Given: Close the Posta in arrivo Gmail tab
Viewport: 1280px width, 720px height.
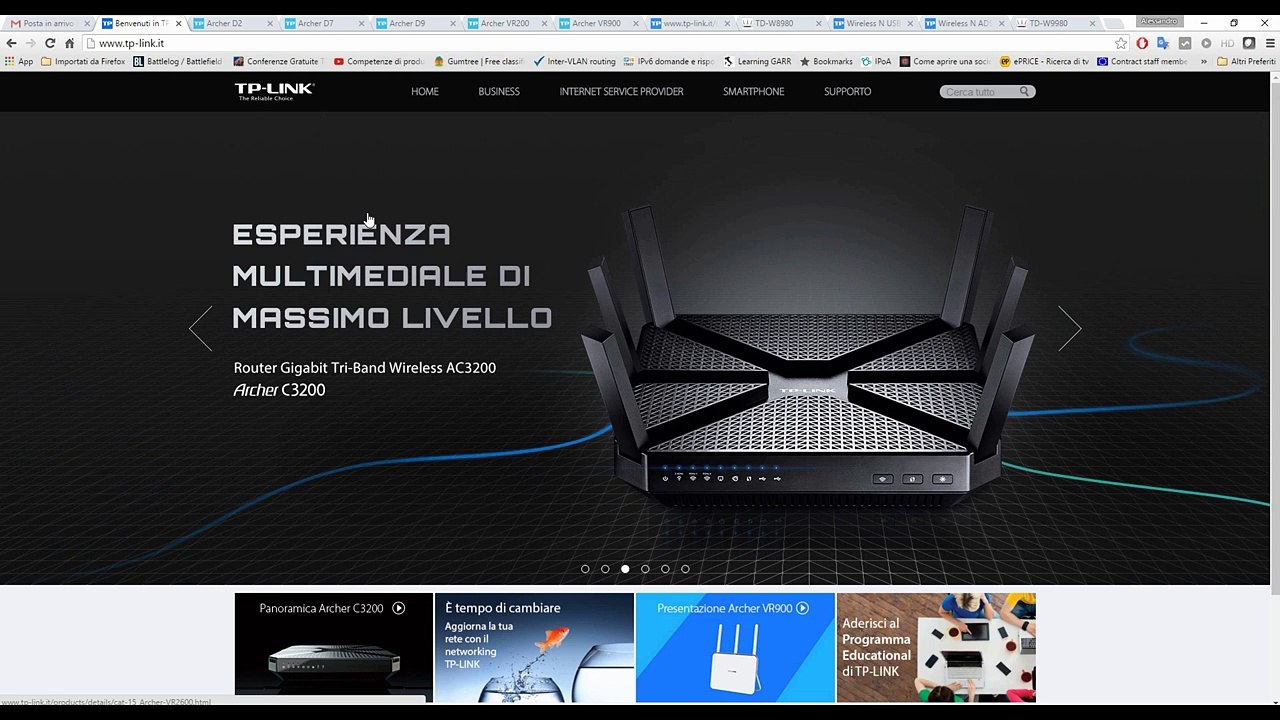Looking at the screenshot, I should tap(87, 23).
